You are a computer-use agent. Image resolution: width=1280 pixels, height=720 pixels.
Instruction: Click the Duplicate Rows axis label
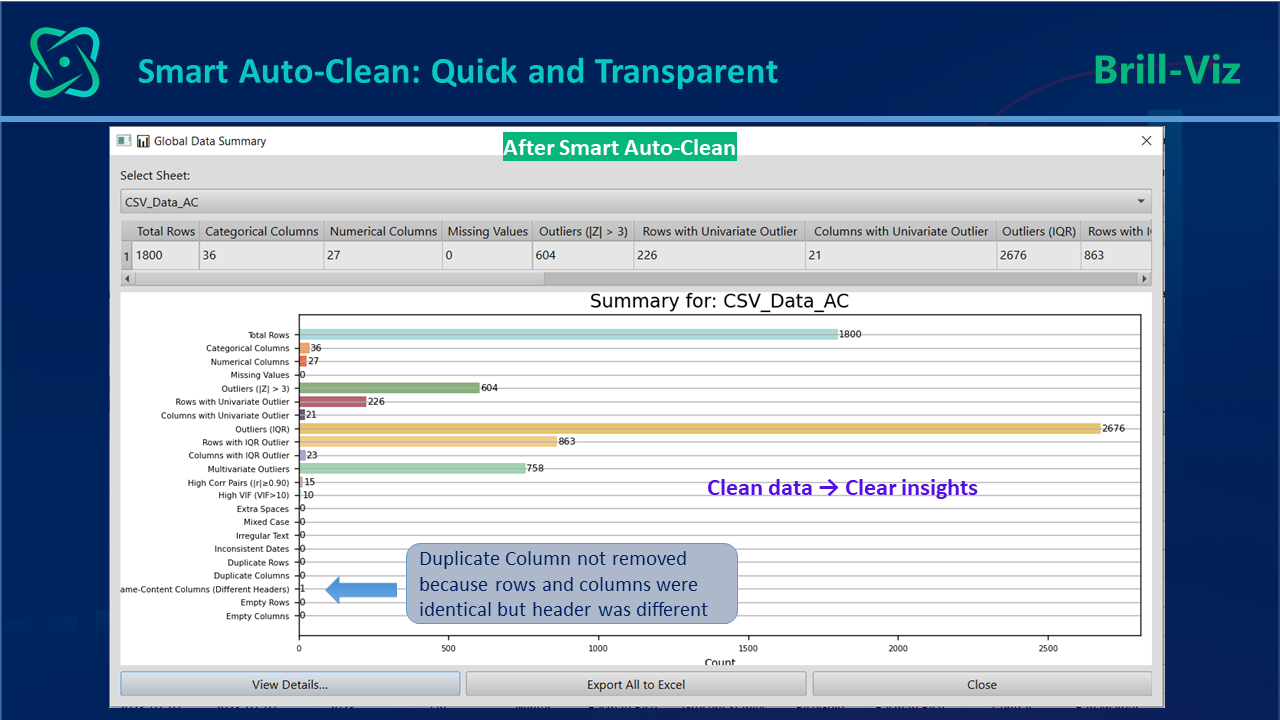[x=258, y=562]
